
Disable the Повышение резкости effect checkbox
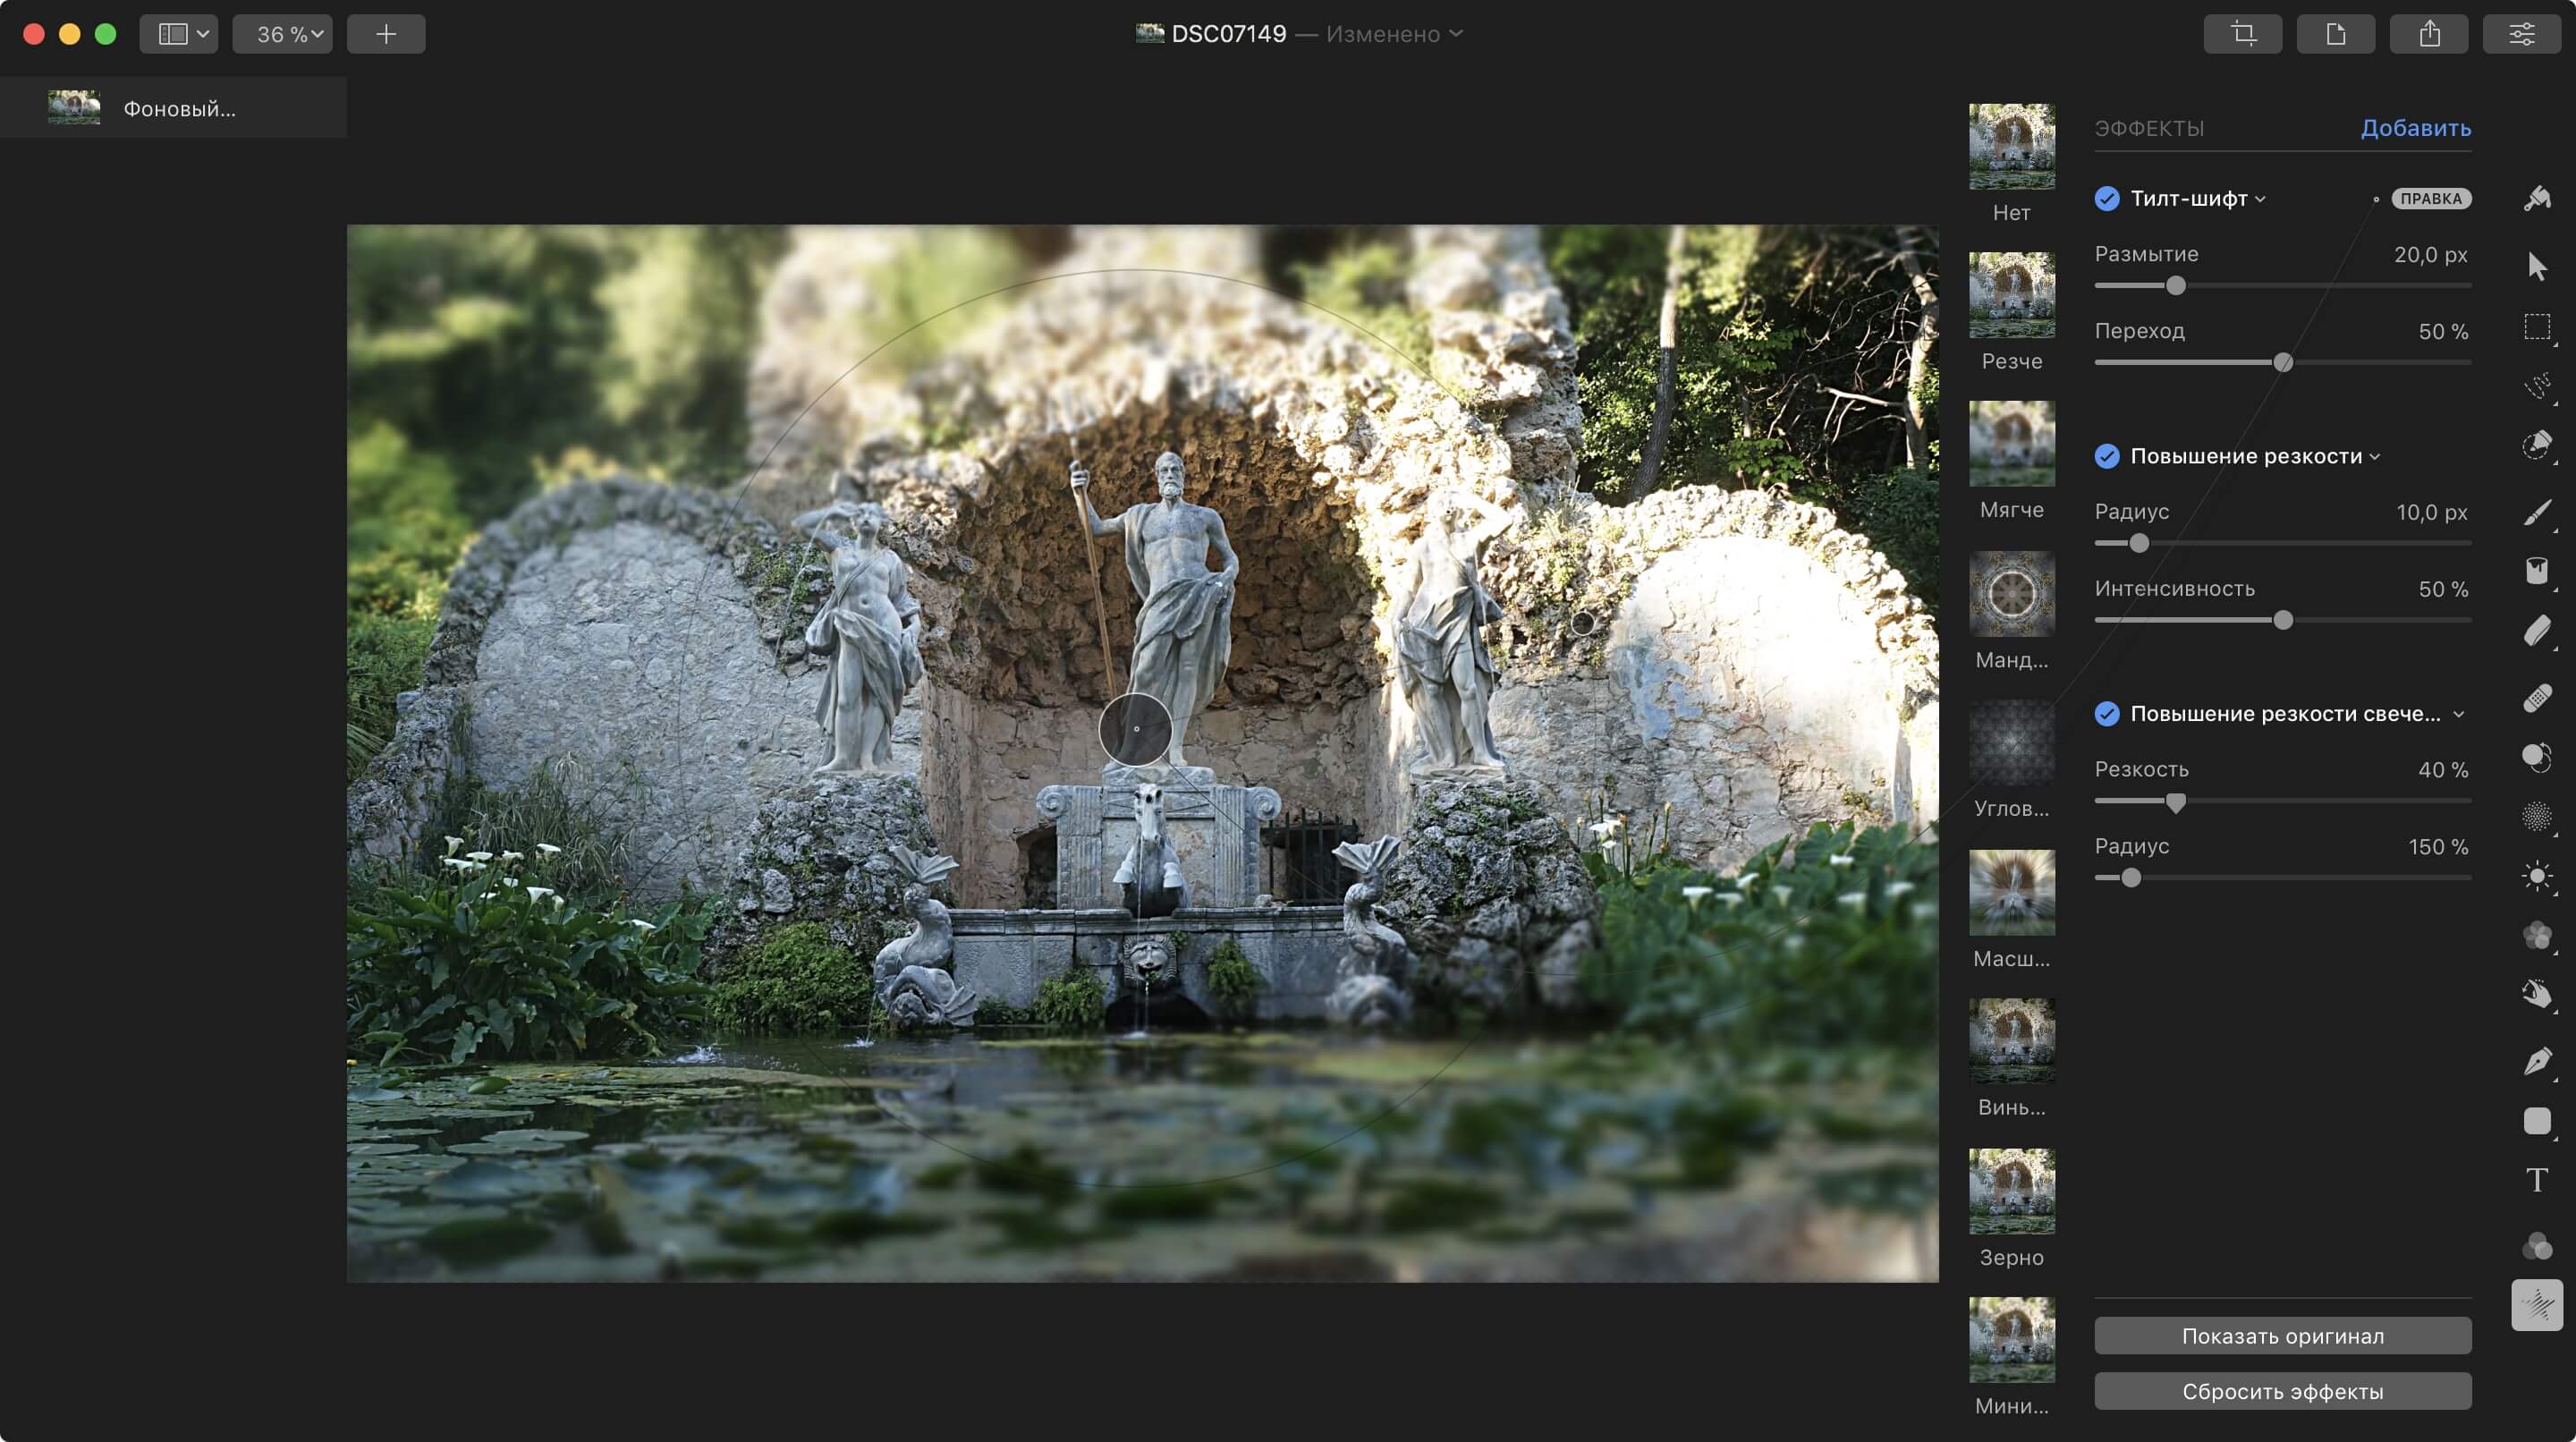pyautogui.click(x=2107, y=456)
